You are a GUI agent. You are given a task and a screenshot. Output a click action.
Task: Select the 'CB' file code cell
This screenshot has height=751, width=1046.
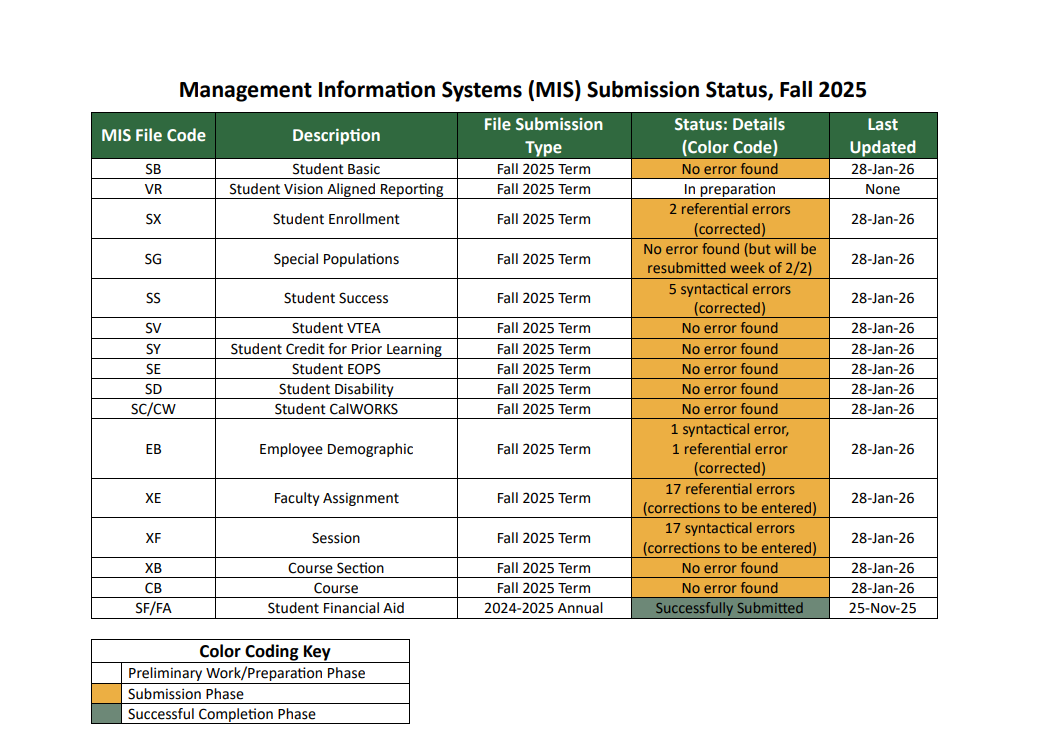click(x=153, y=588)
